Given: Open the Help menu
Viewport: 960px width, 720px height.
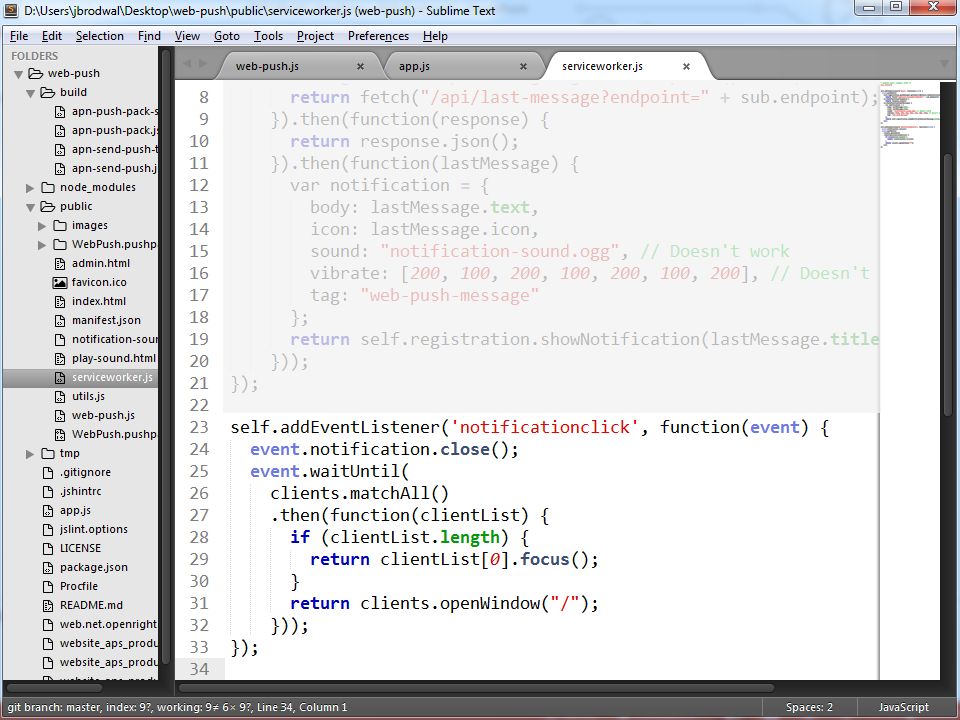Looking at the screenshot, I should click(x=435, y=36).
